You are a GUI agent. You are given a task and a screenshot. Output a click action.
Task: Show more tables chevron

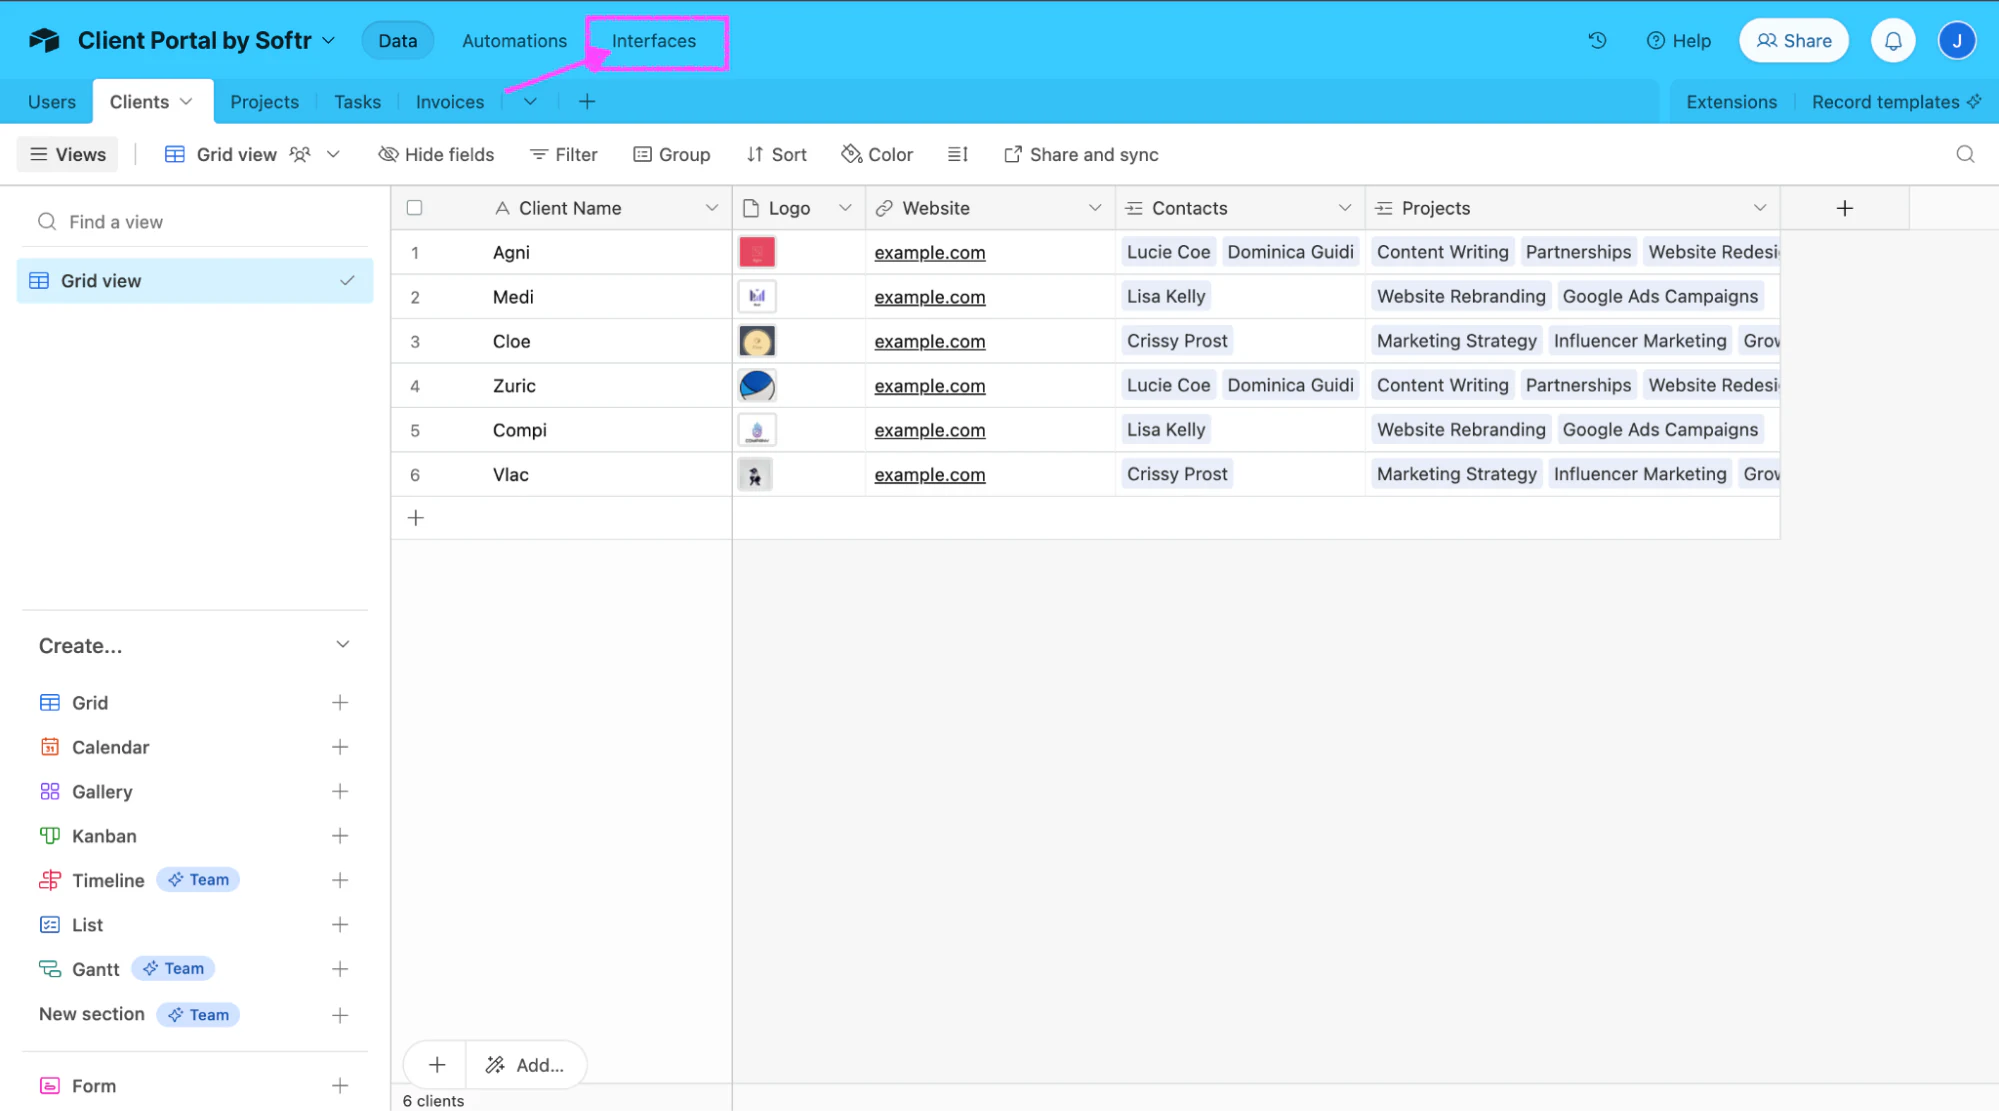pos(530,102)
